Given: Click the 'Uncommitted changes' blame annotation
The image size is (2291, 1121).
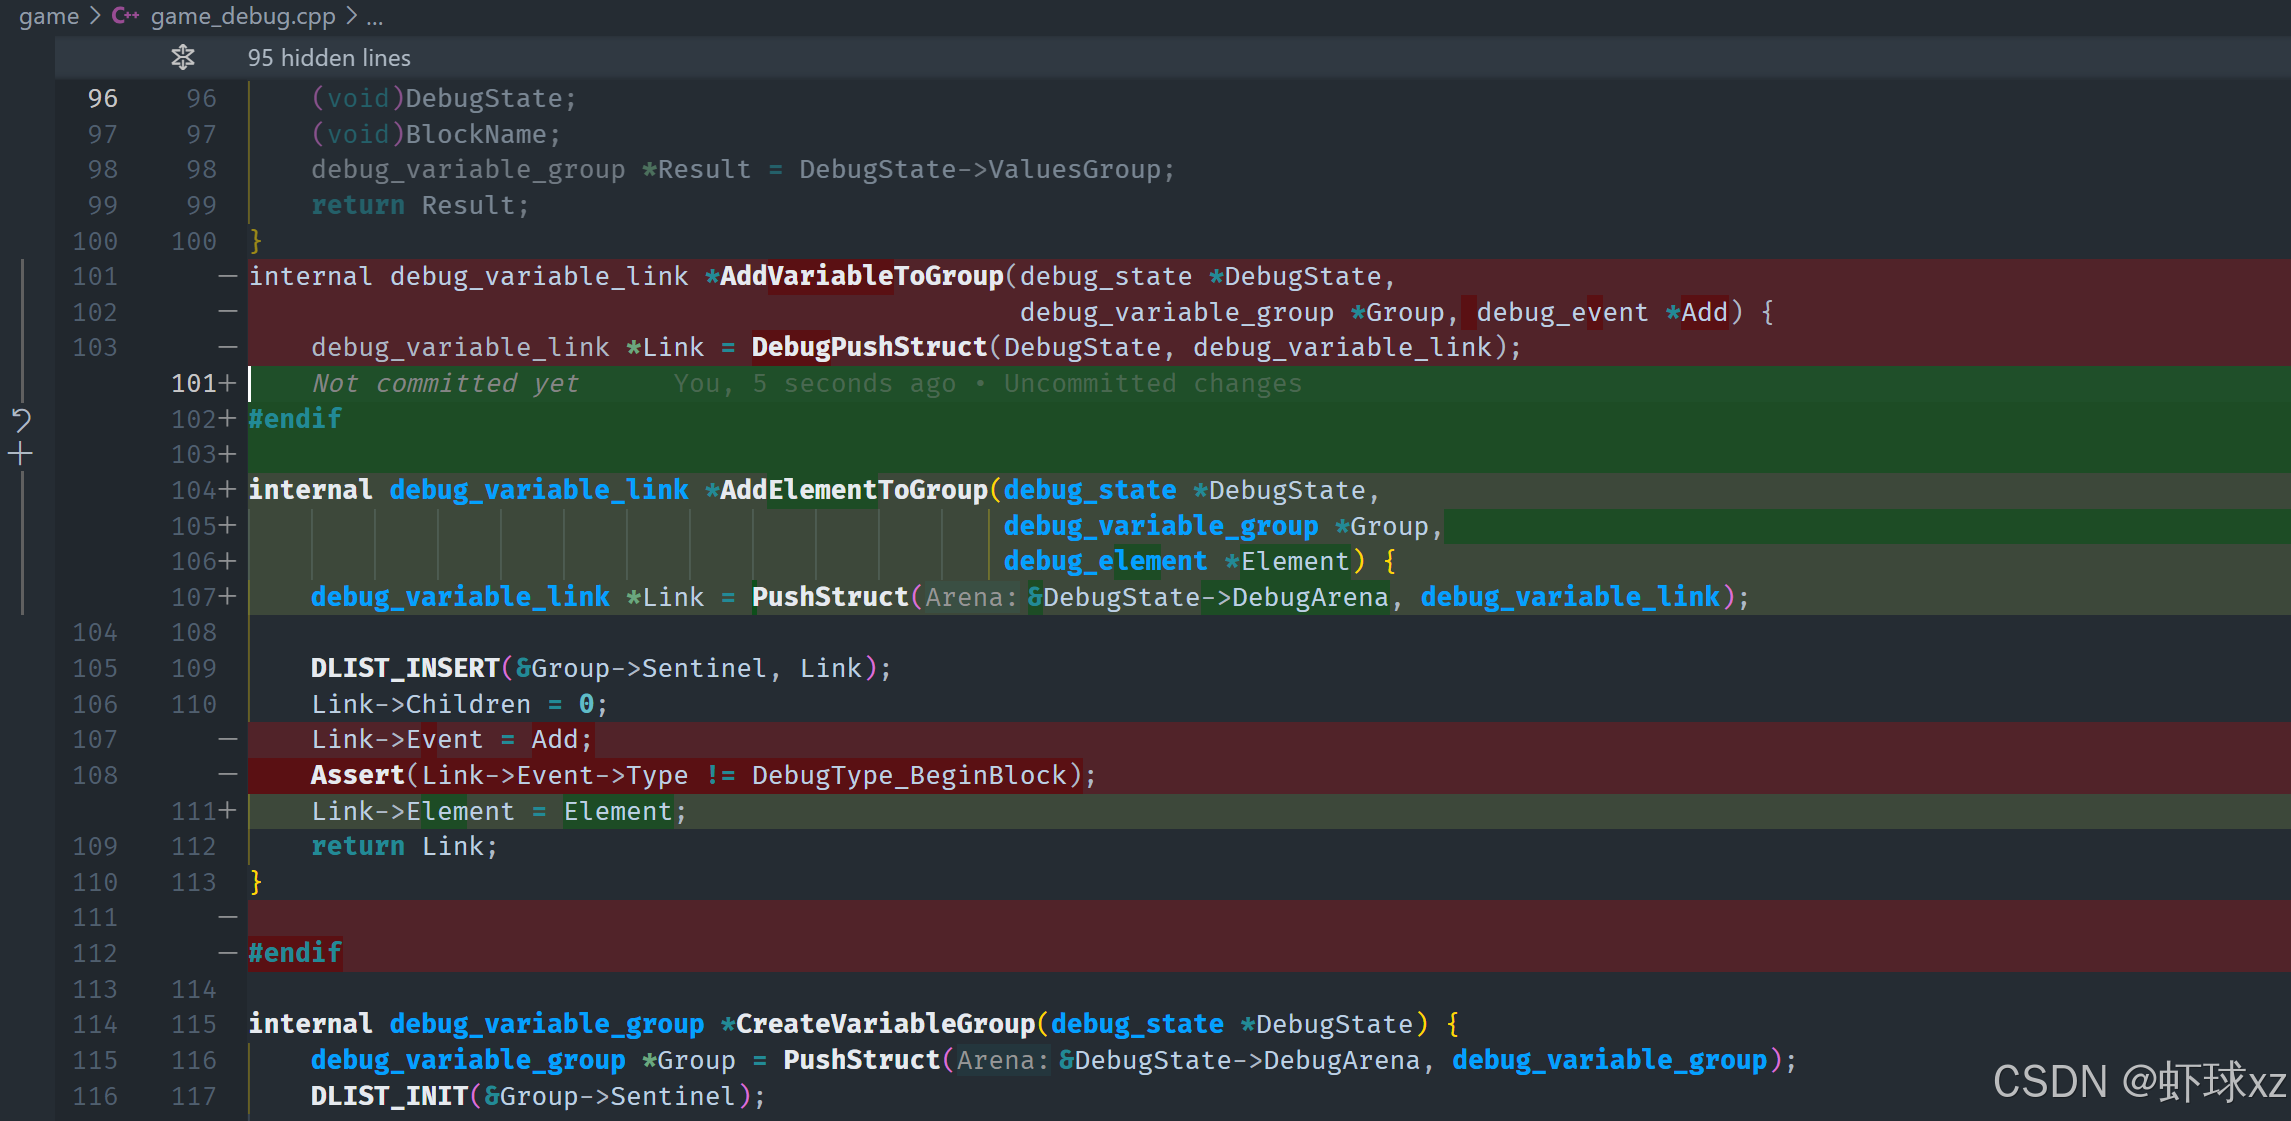Looking at the screenshot, I should tap(1152, 383).
